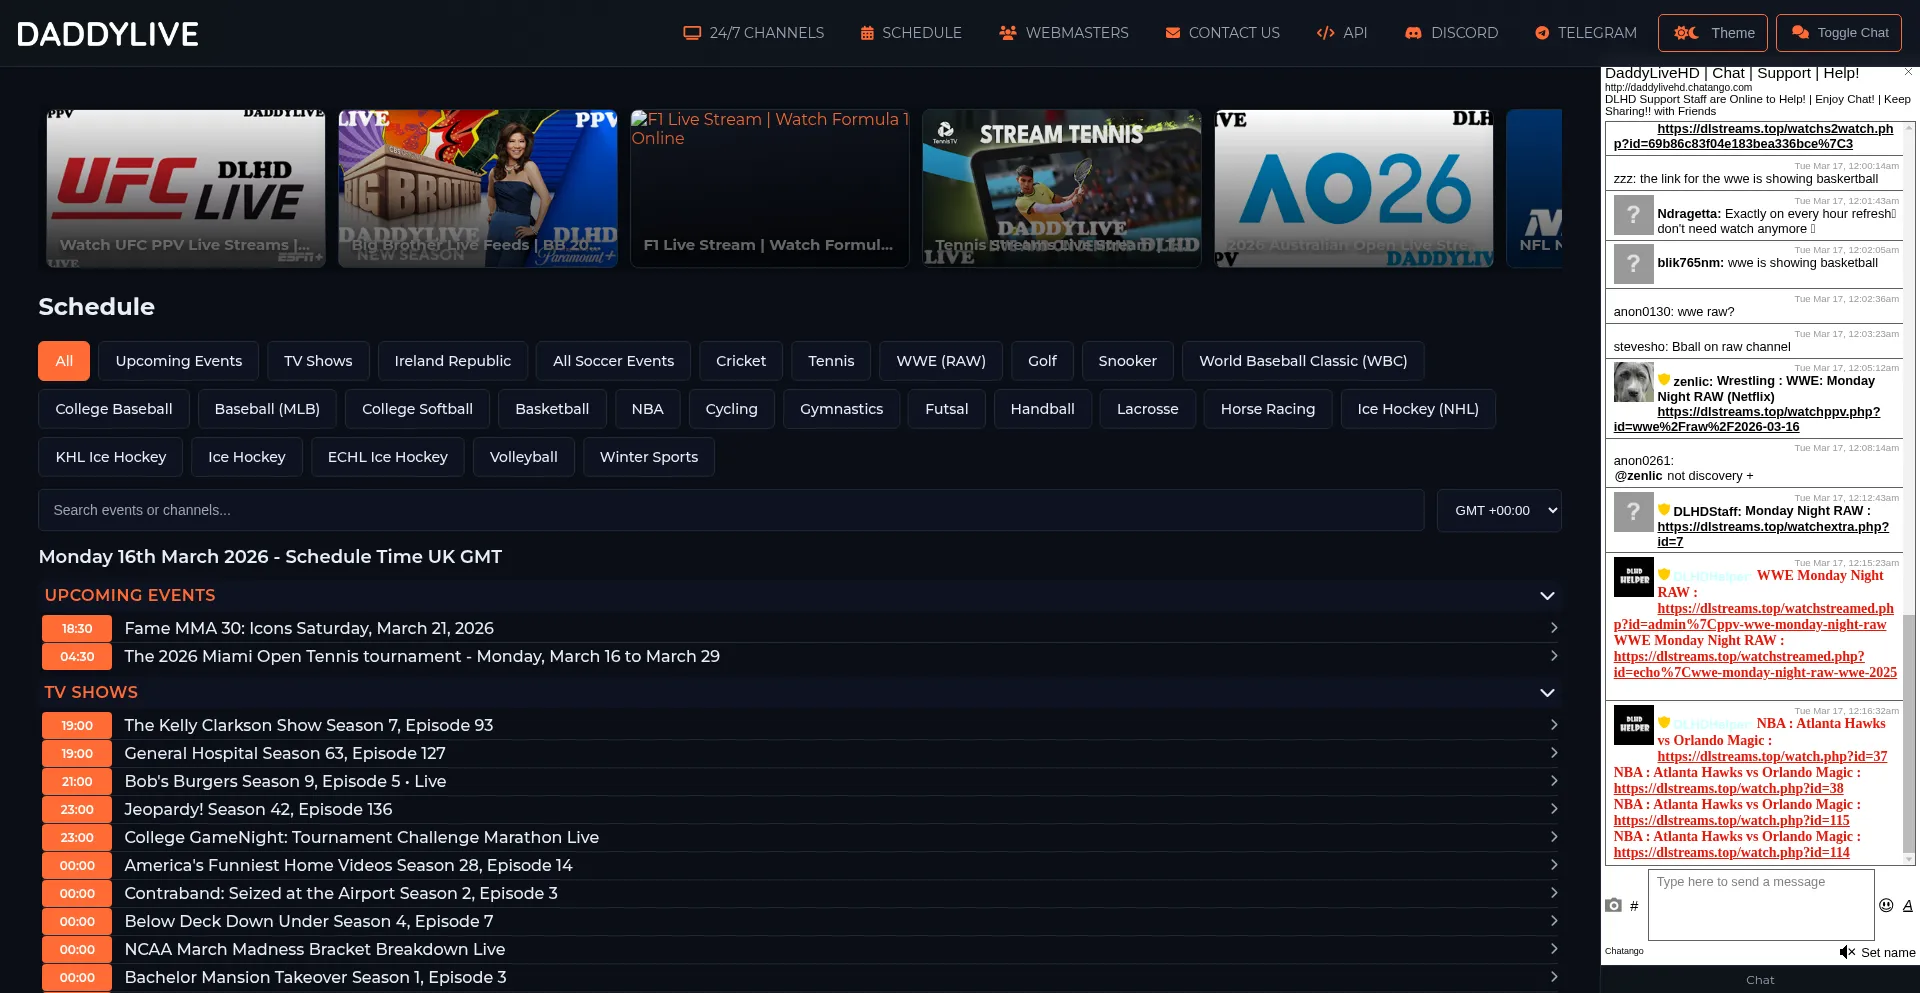The width and height of the screenshot is (1920, 993).
Task: Expand General Hospital Season 63 row
Action: 800,753
